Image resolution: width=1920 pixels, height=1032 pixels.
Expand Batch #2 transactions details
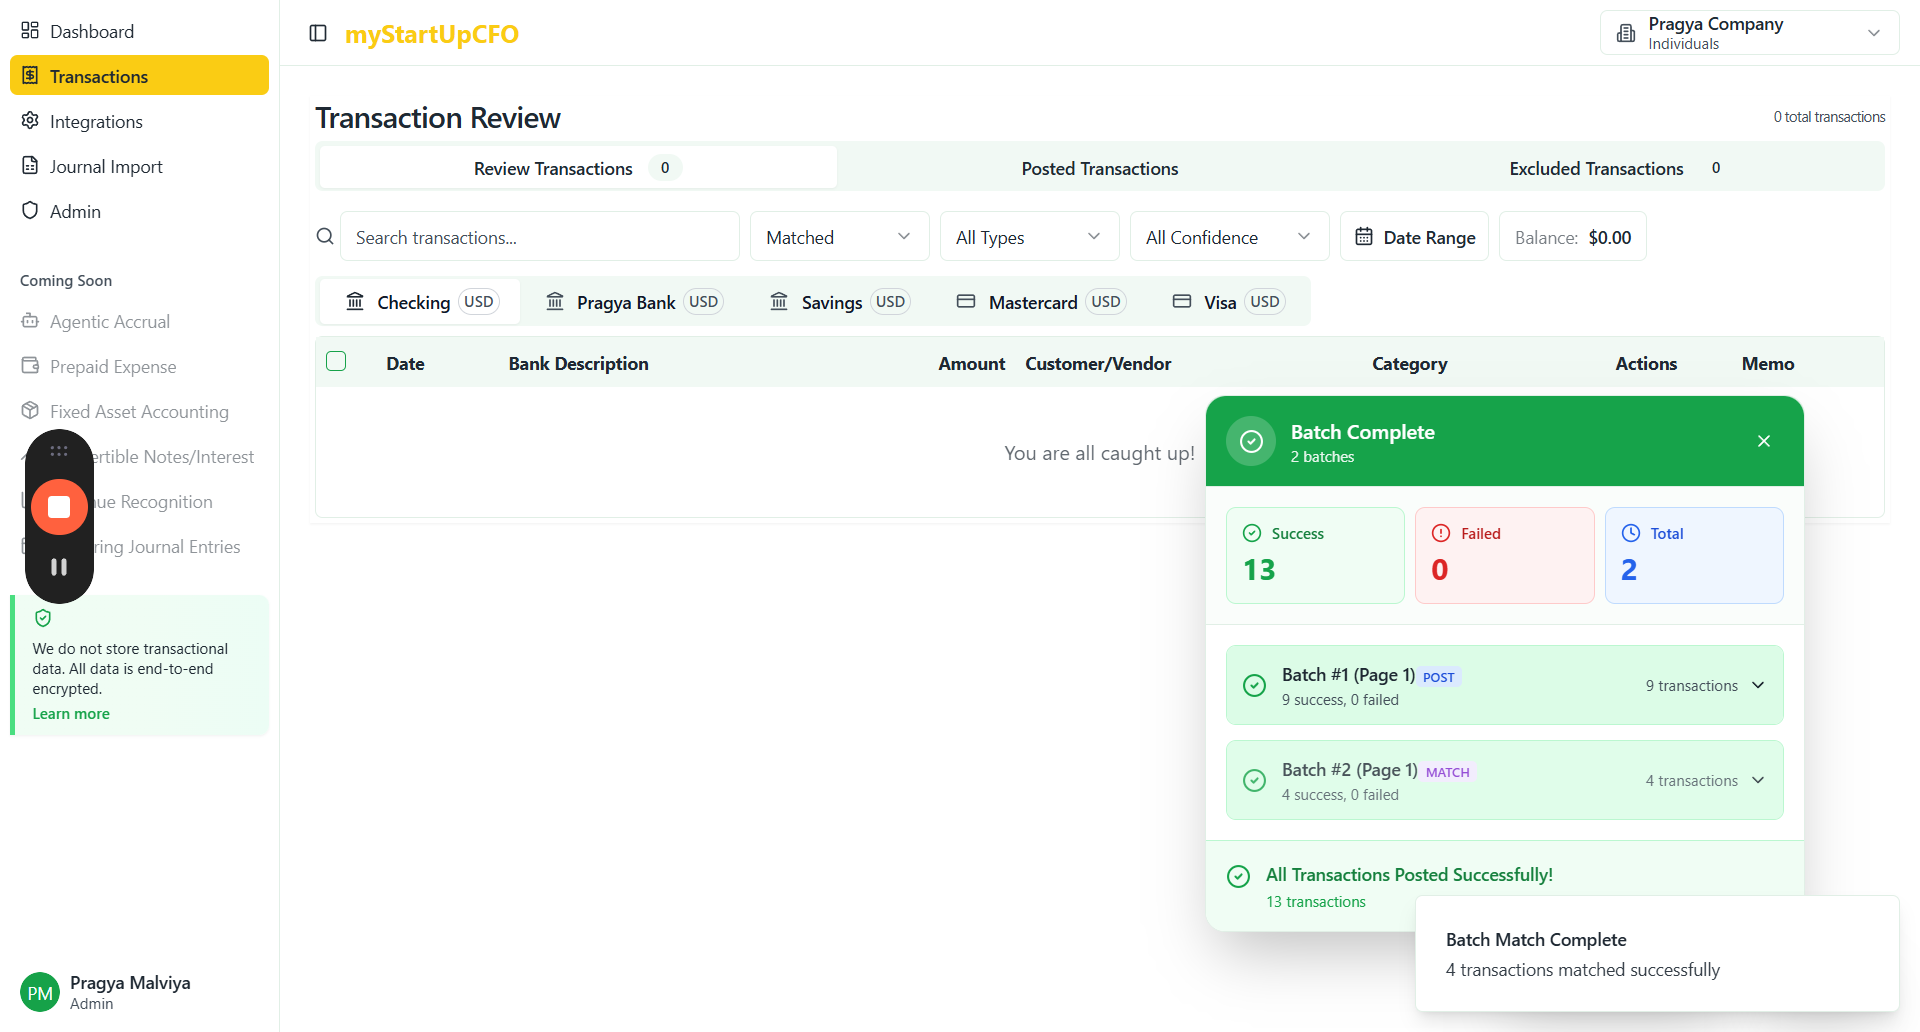click(1758, 780)
